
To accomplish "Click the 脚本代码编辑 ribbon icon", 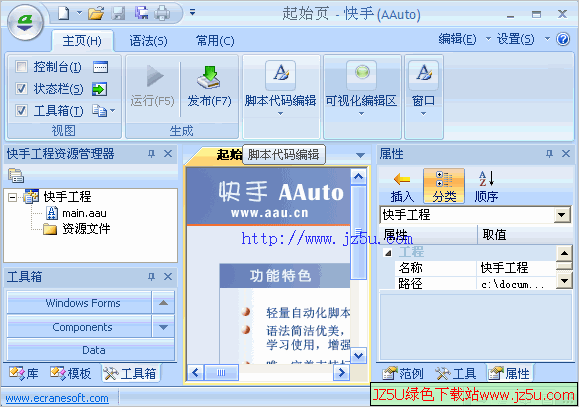I will click(x=281, y=75).
